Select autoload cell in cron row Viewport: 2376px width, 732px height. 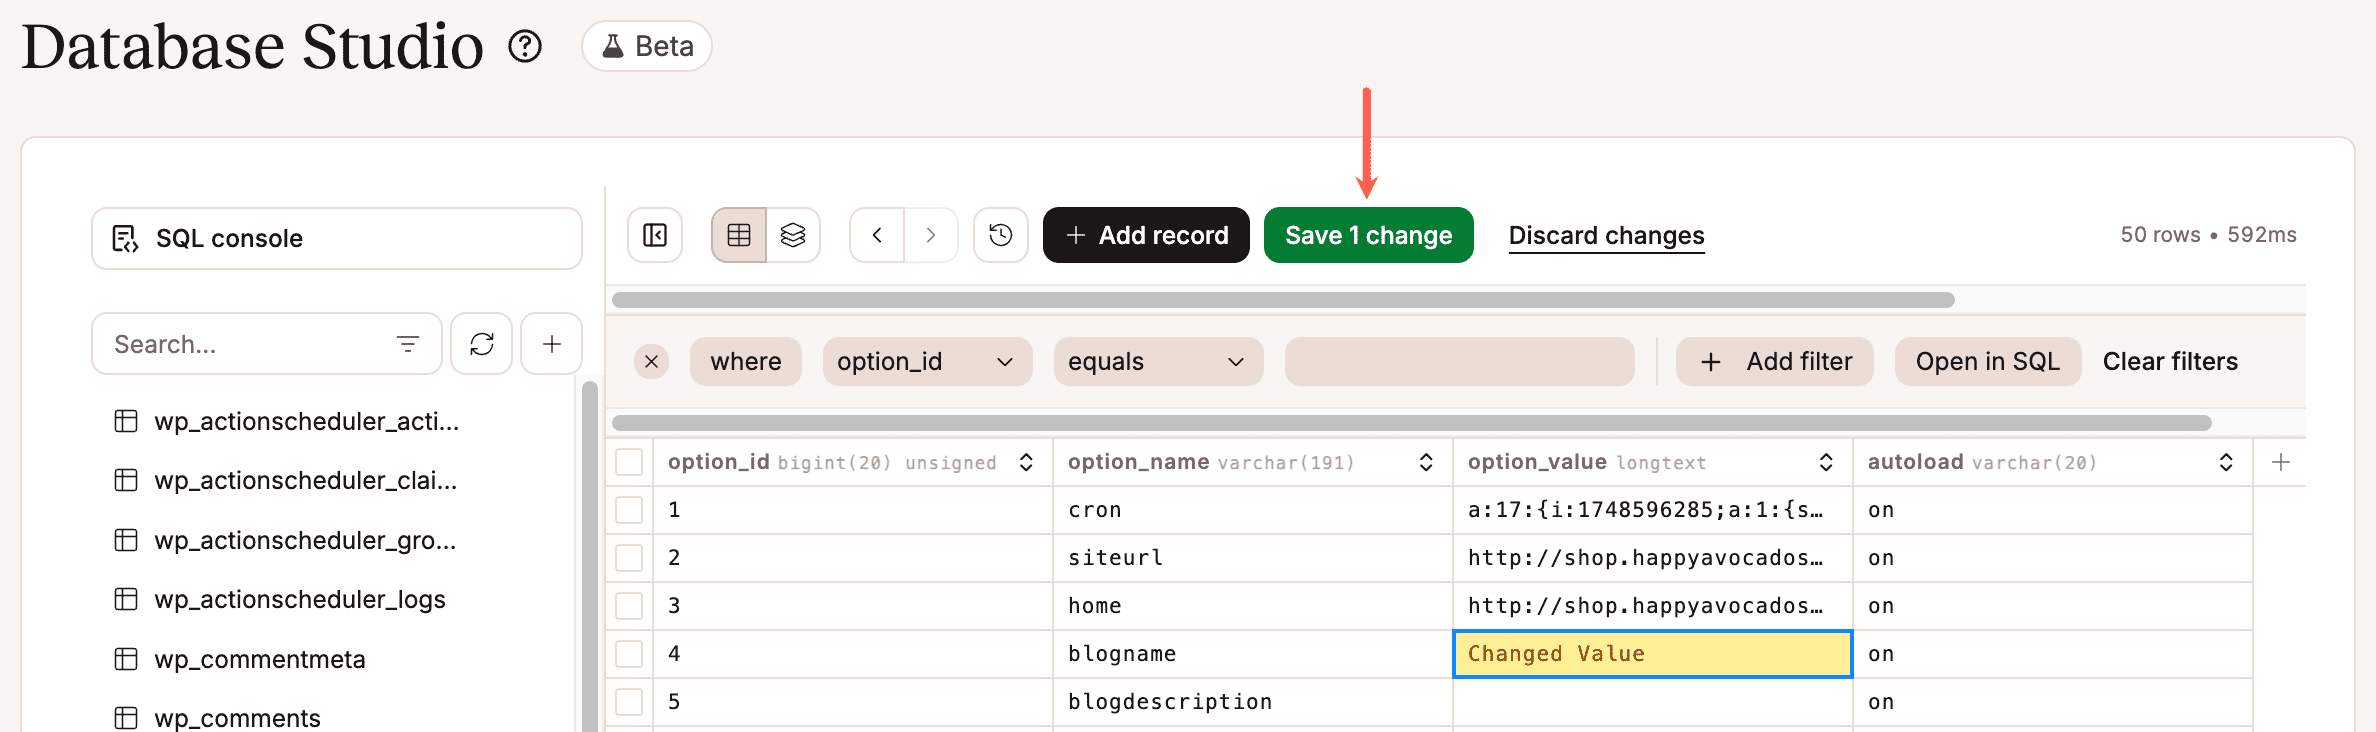coord(2053,510)
